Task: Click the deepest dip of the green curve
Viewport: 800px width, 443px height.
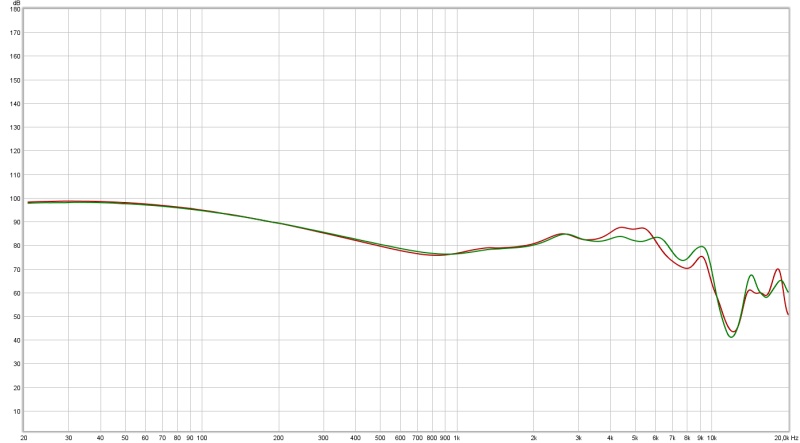Action: pyautogui.click(x=731, y=337)
